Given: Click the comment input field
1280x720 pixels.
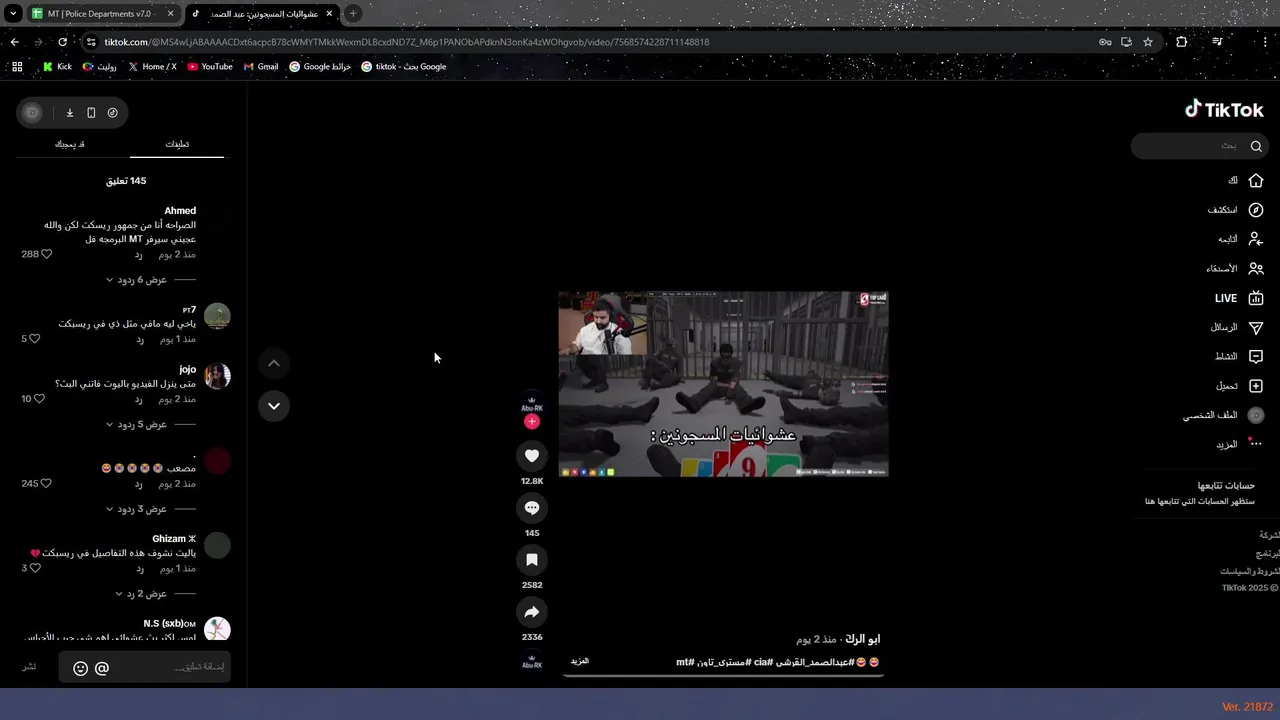Looking at the screenshot, I should [x=145, y=668].
